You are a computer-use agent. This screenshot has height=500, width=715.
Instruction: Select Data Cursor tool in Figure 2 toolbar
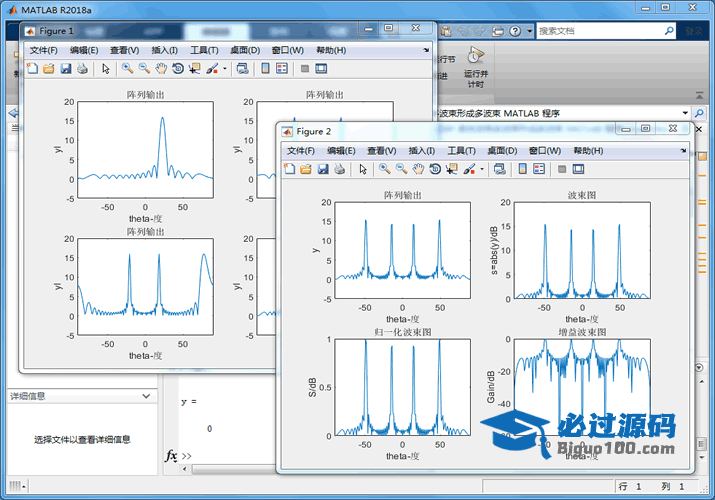click(x=452, y=169)
